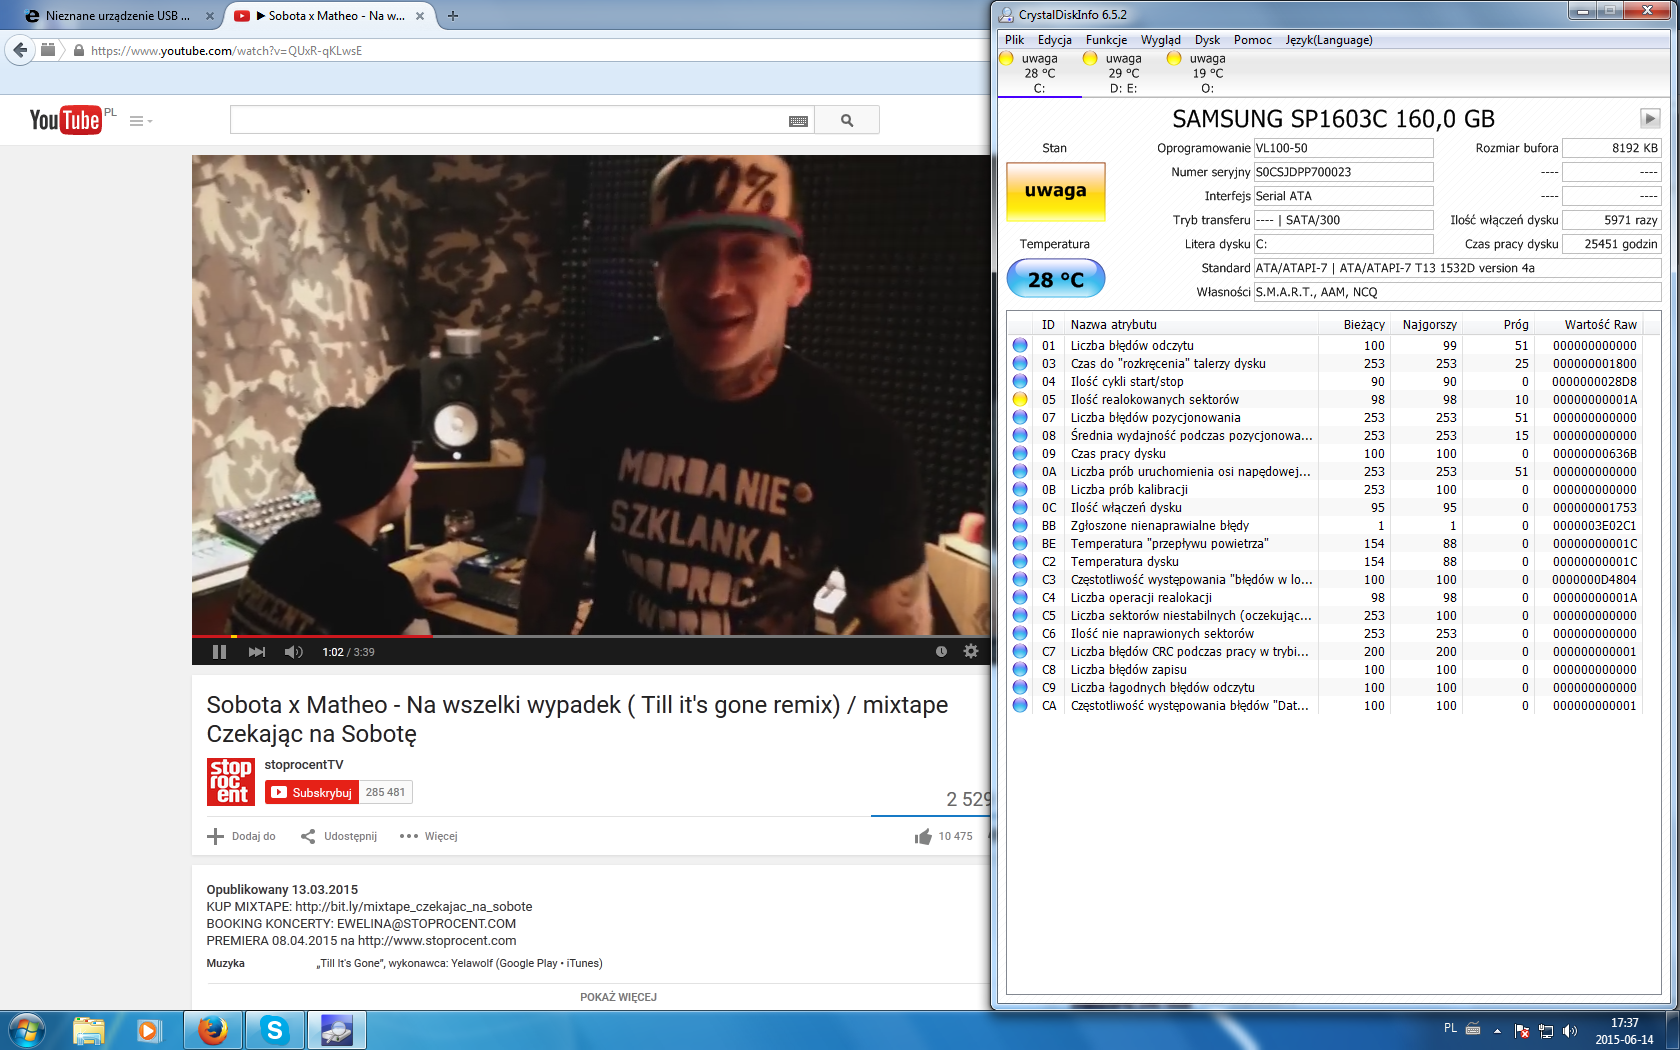Go to next disk arrow button
The image size is (1680, 1050).
(x=1650, y=118)
